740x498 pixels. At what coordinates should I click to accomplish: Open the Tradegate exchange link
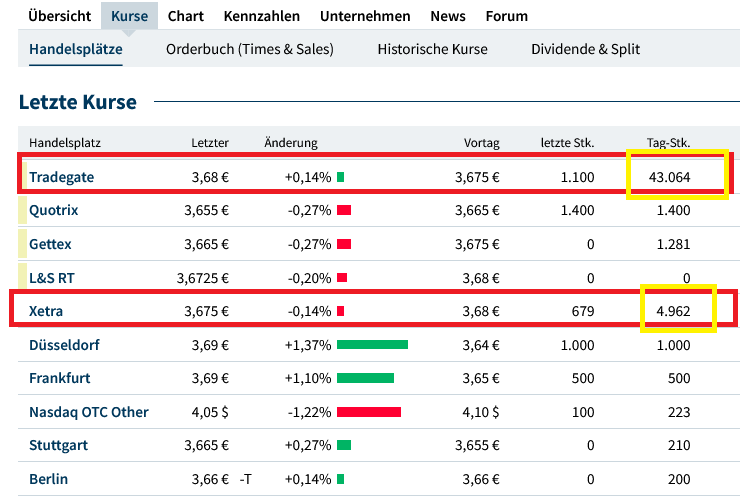click(61, 177)
